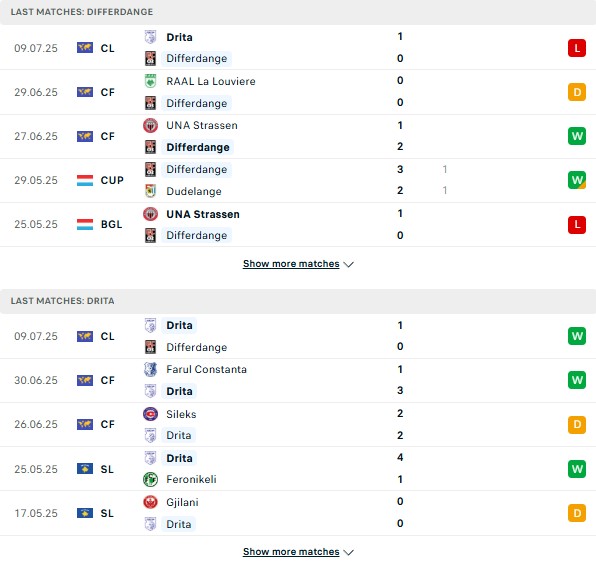This screenshot has width=596, height=565.
Task: Click the chevron next to Drita's Show more matches
Action: pyautogui.click(x=348, y=552)
